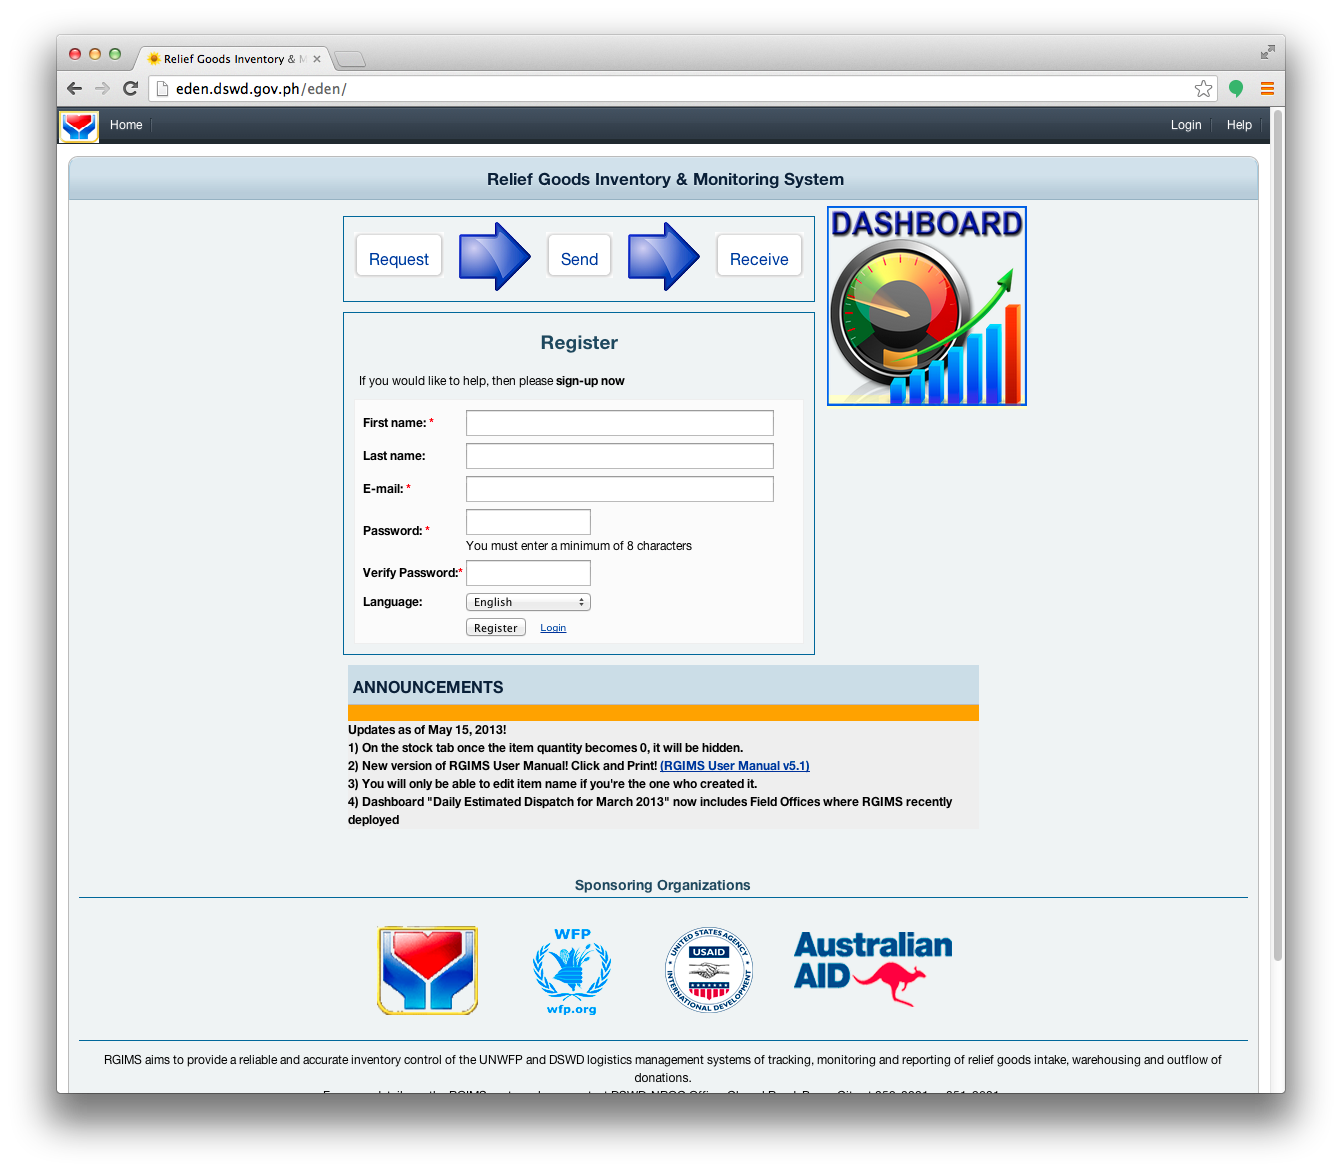The width and height of the screenshot is (1342, 1172).
Task: Open the Help menu item
Action: pyautogui.click(x=1239, y=125)
